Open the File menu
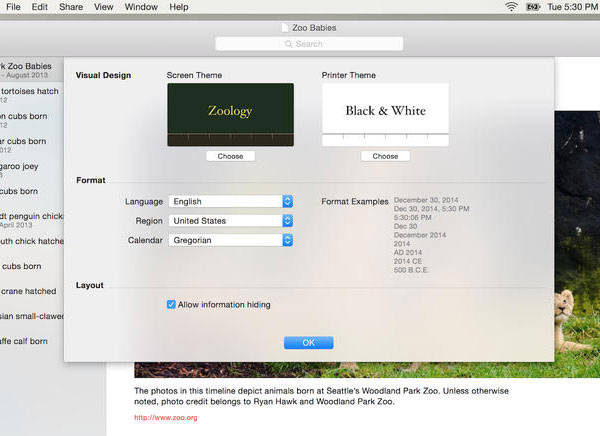600x436 pixels. [13, 7]
